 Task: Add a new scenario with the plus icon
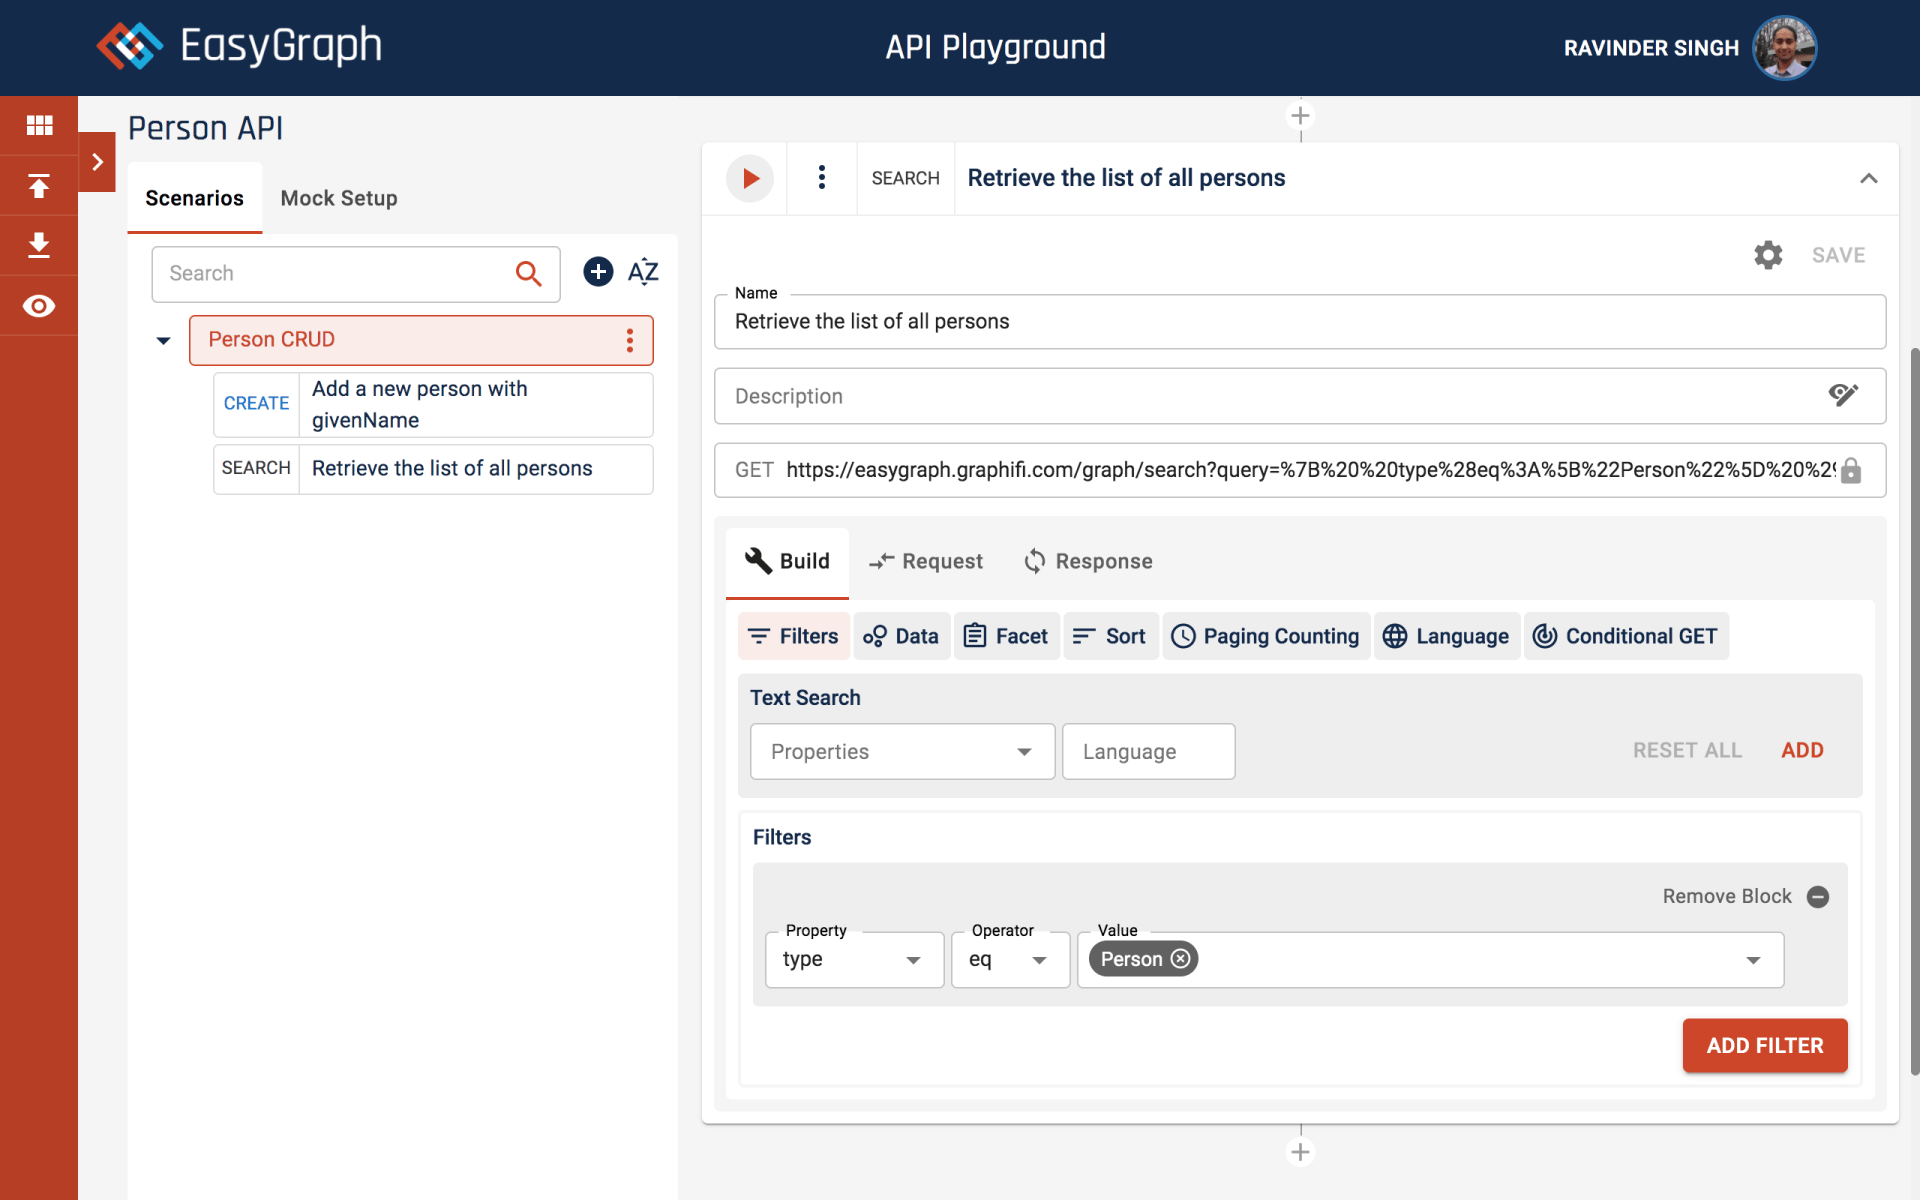pos(598,272)
